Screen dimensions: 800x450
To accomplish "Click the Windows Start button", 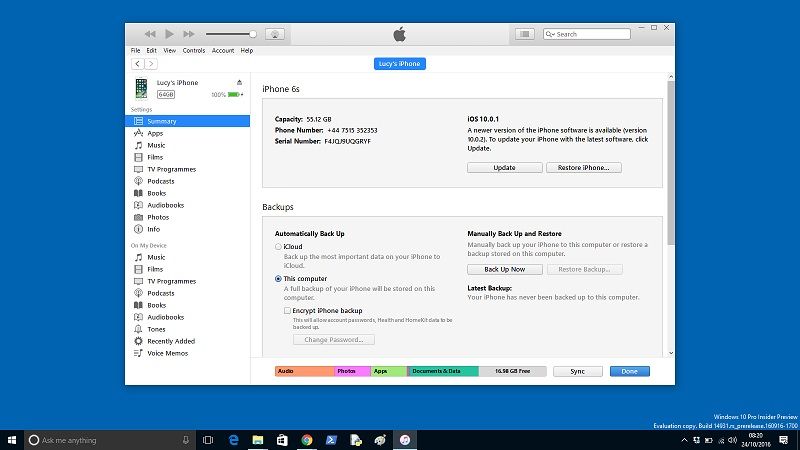I will [12, 440].
